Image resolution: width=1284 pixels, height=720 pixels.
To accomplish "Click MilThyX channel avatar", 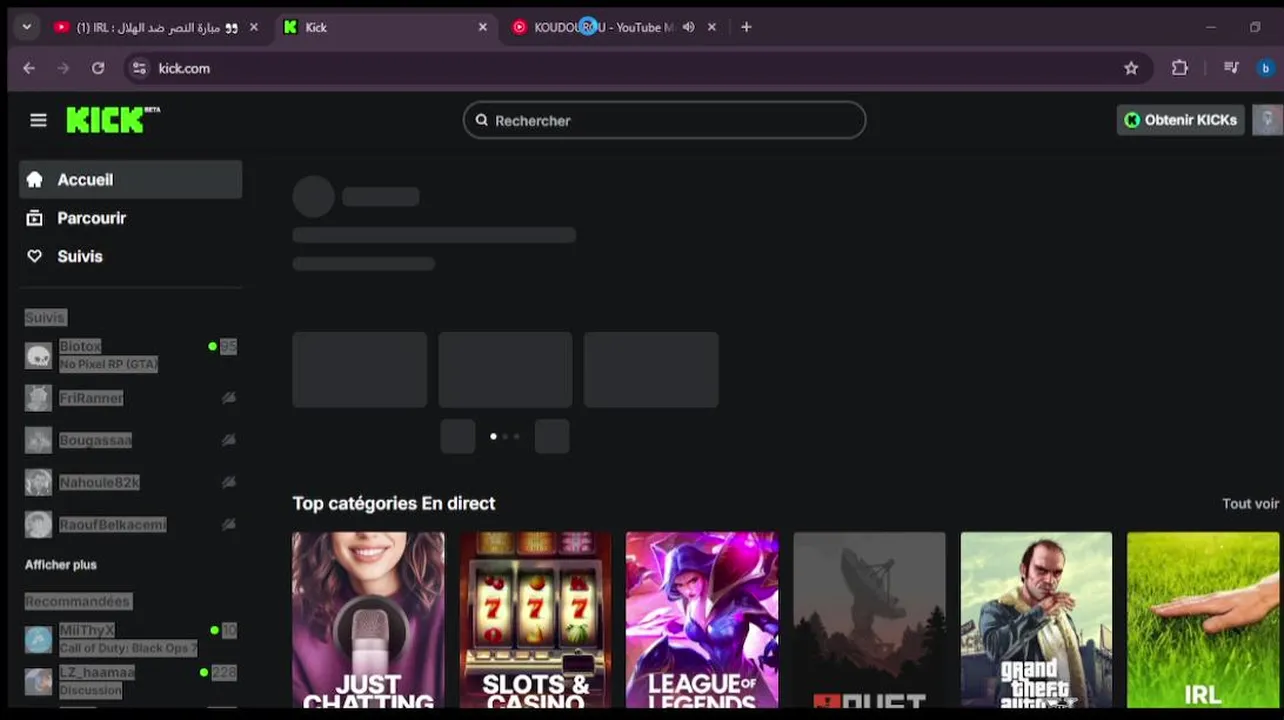I will coord(38,639).
